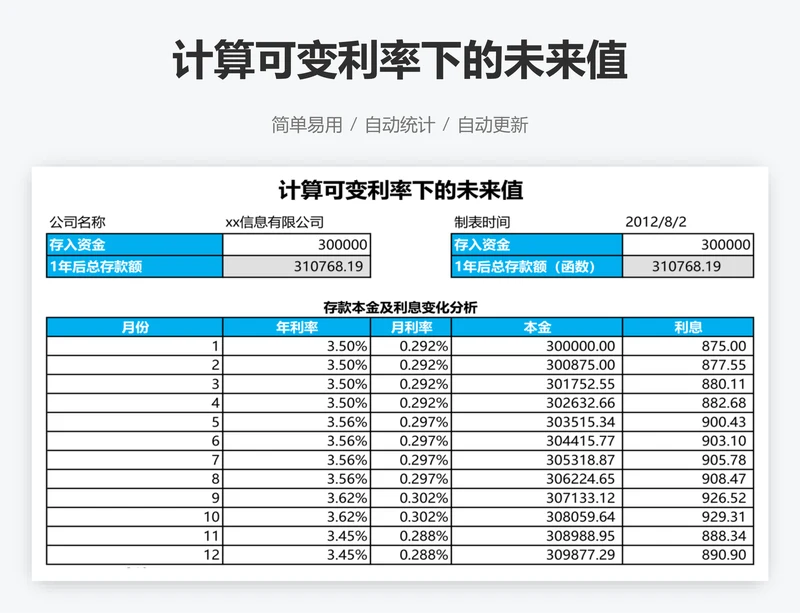Select interest cell 905.78
This screenshot has width=800, height=613.
coord(688,460)
